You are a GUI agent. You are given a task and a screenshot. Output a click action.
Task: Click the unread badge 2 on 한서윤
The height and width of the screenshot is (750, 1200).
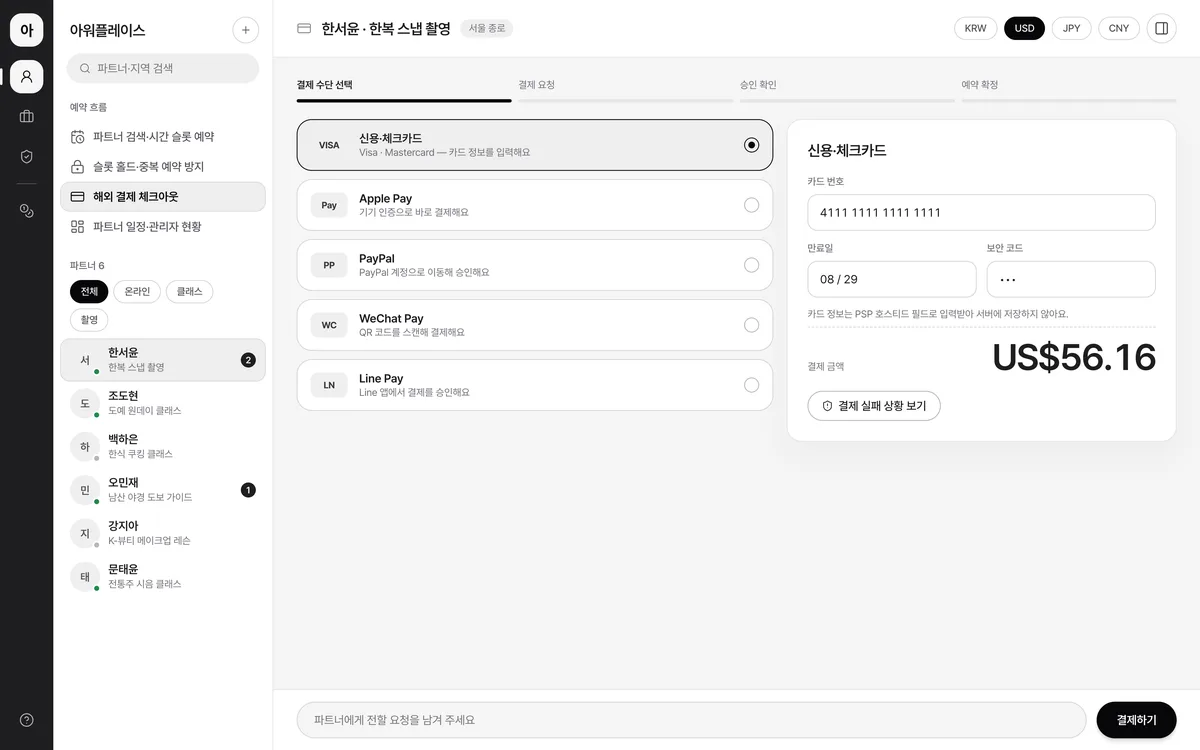248,360
